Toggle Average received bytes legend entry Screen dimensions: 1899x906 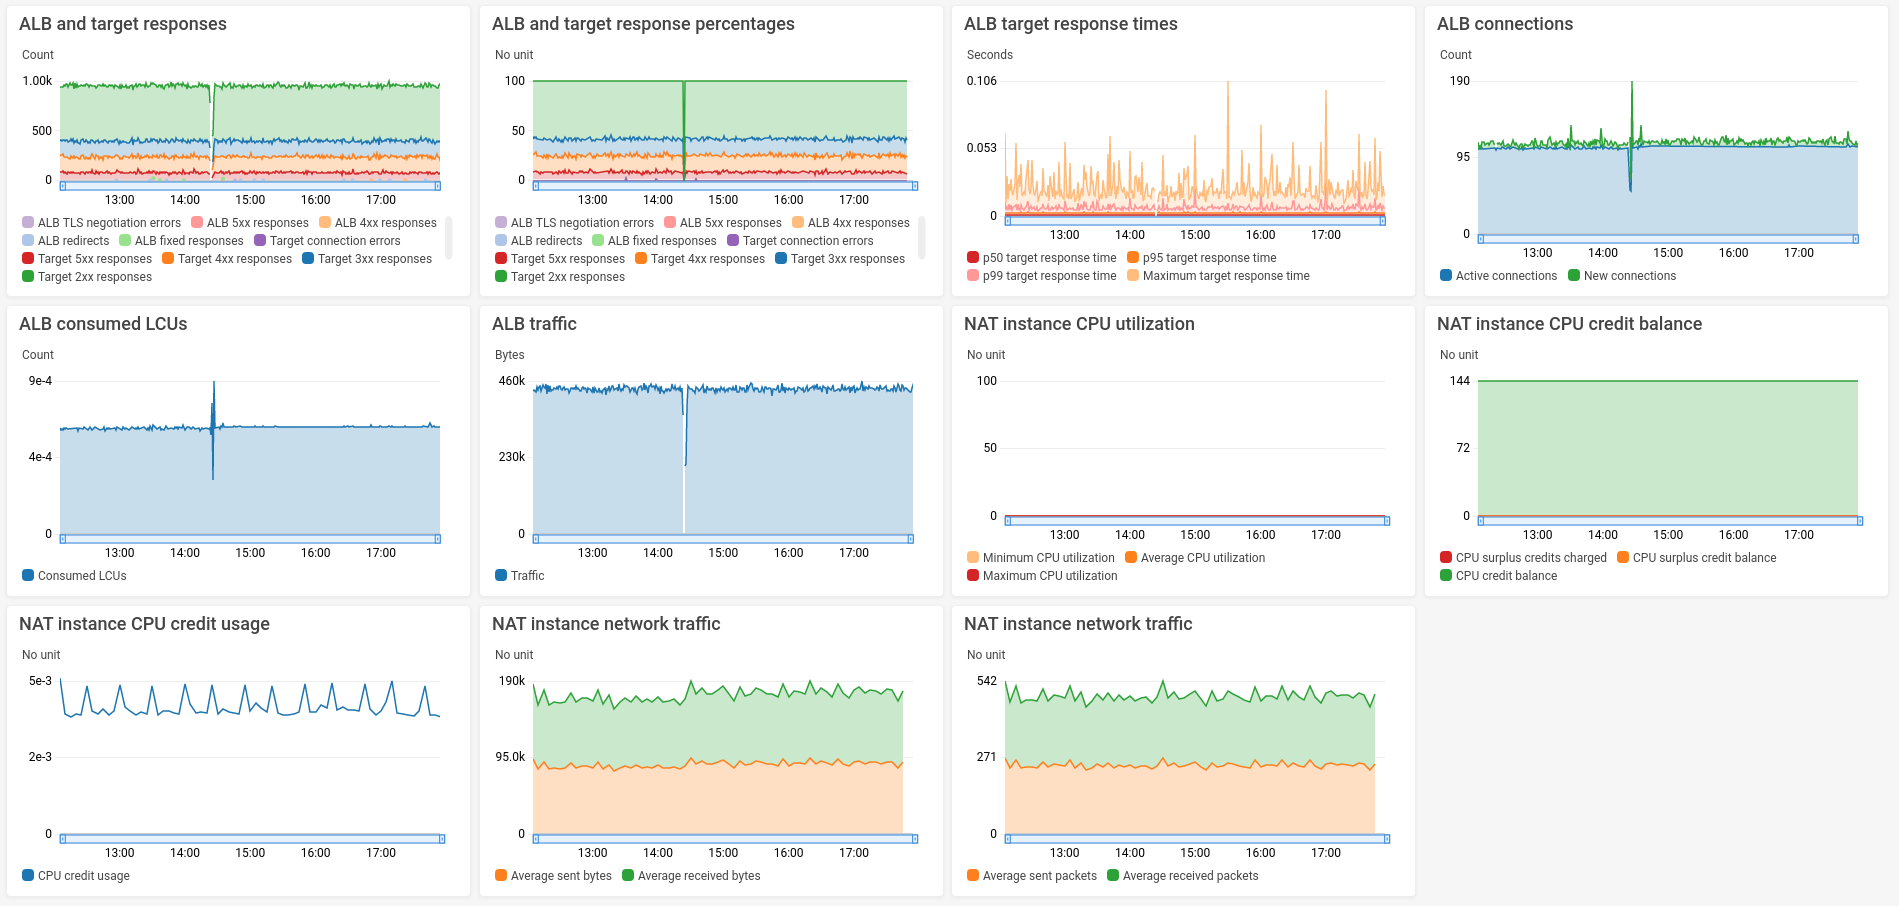point(691,876)
